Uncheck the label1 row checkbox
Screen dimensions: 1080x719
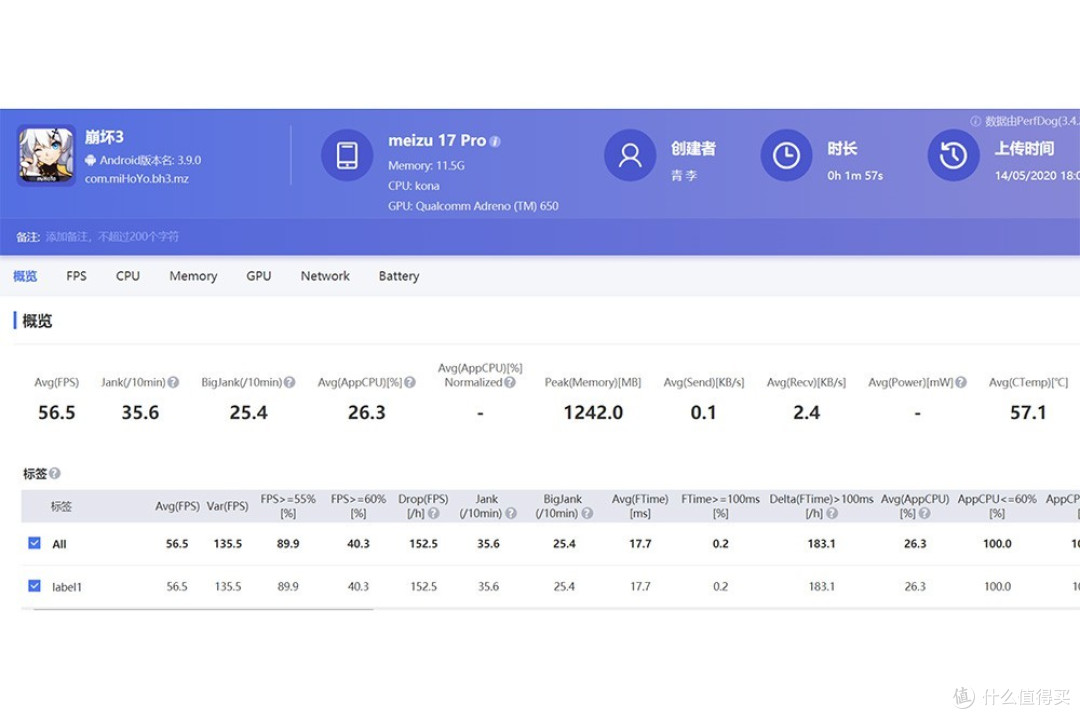pos(34,585)
